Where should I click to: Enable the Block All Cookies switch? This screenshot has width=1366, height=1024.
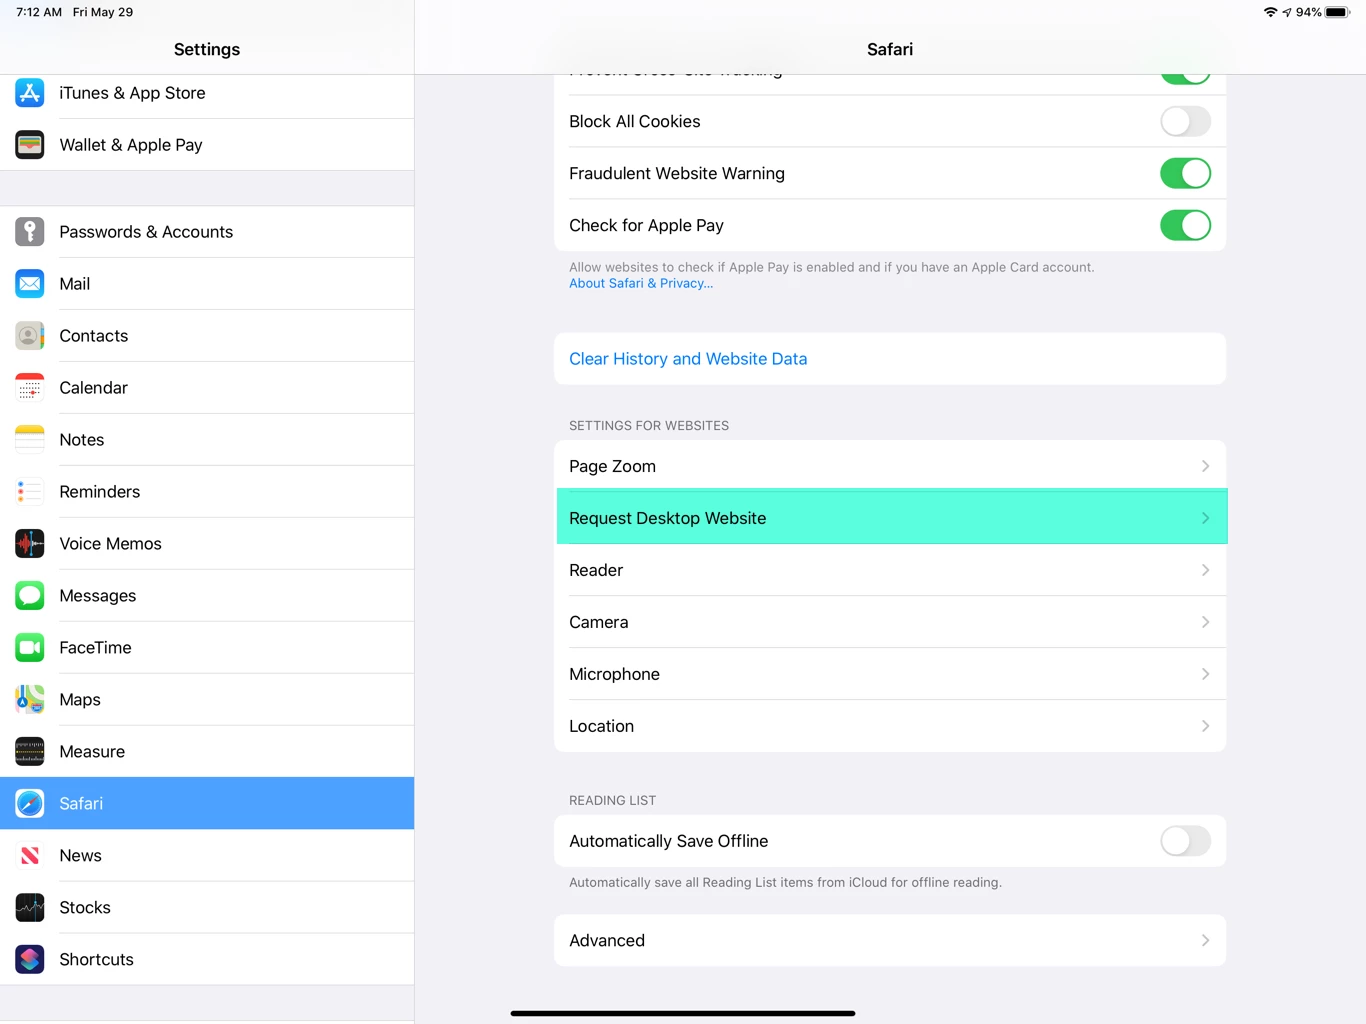(1185, 122)
